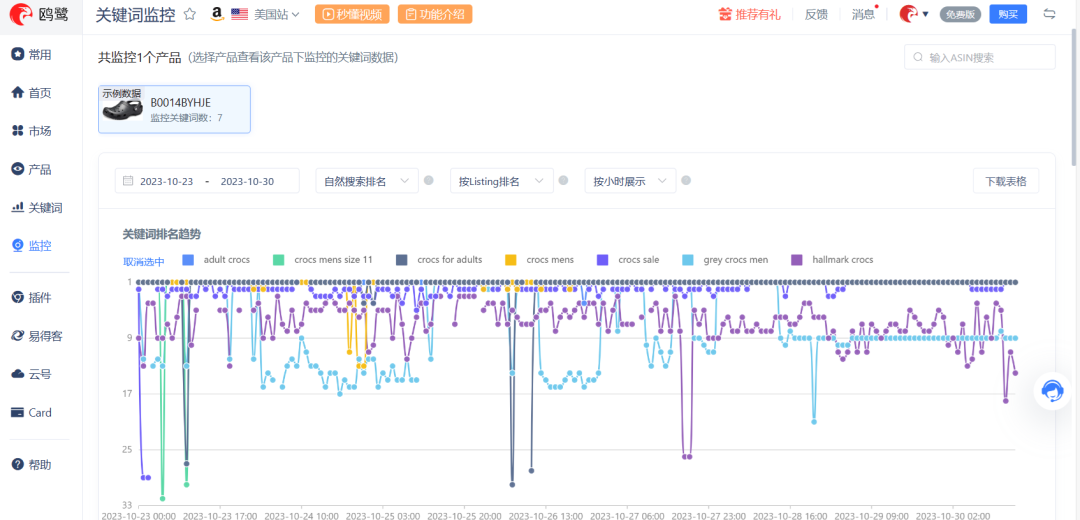Select the B0014BYHJE product card
The height and width of the screenshot is (520, 1080).
(174, 109)
